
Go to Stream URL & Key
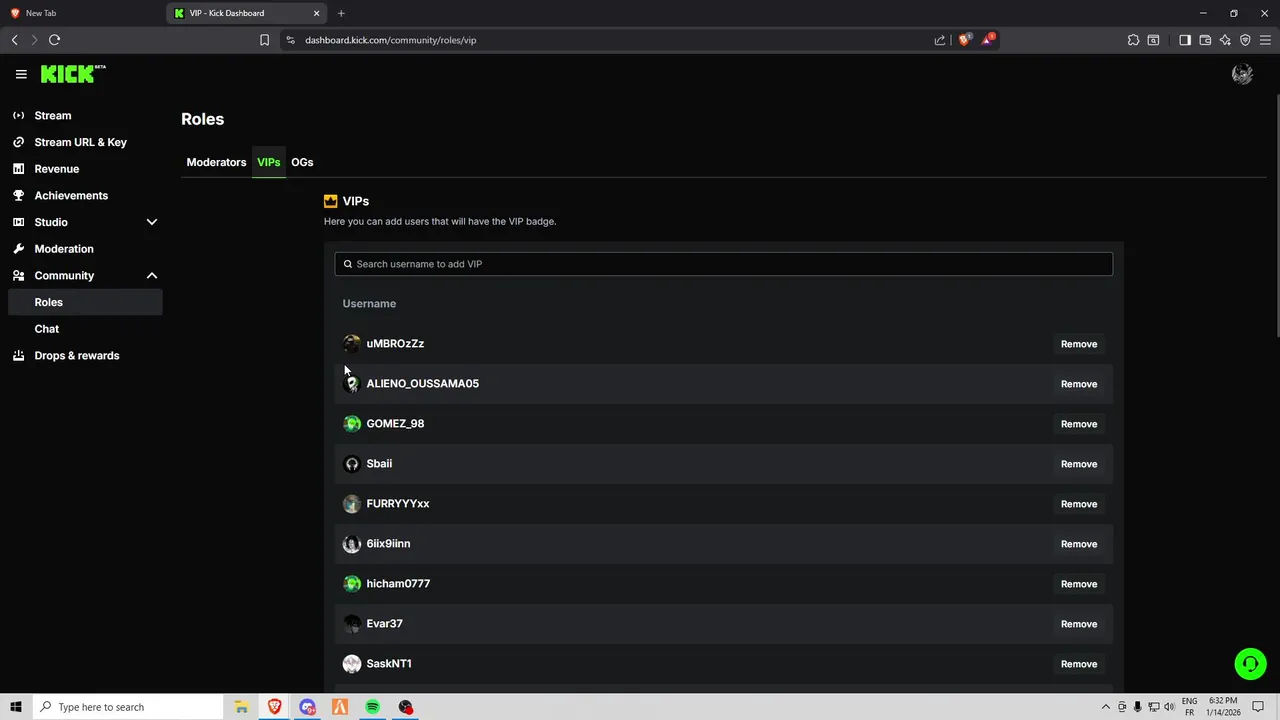point(81,142)
